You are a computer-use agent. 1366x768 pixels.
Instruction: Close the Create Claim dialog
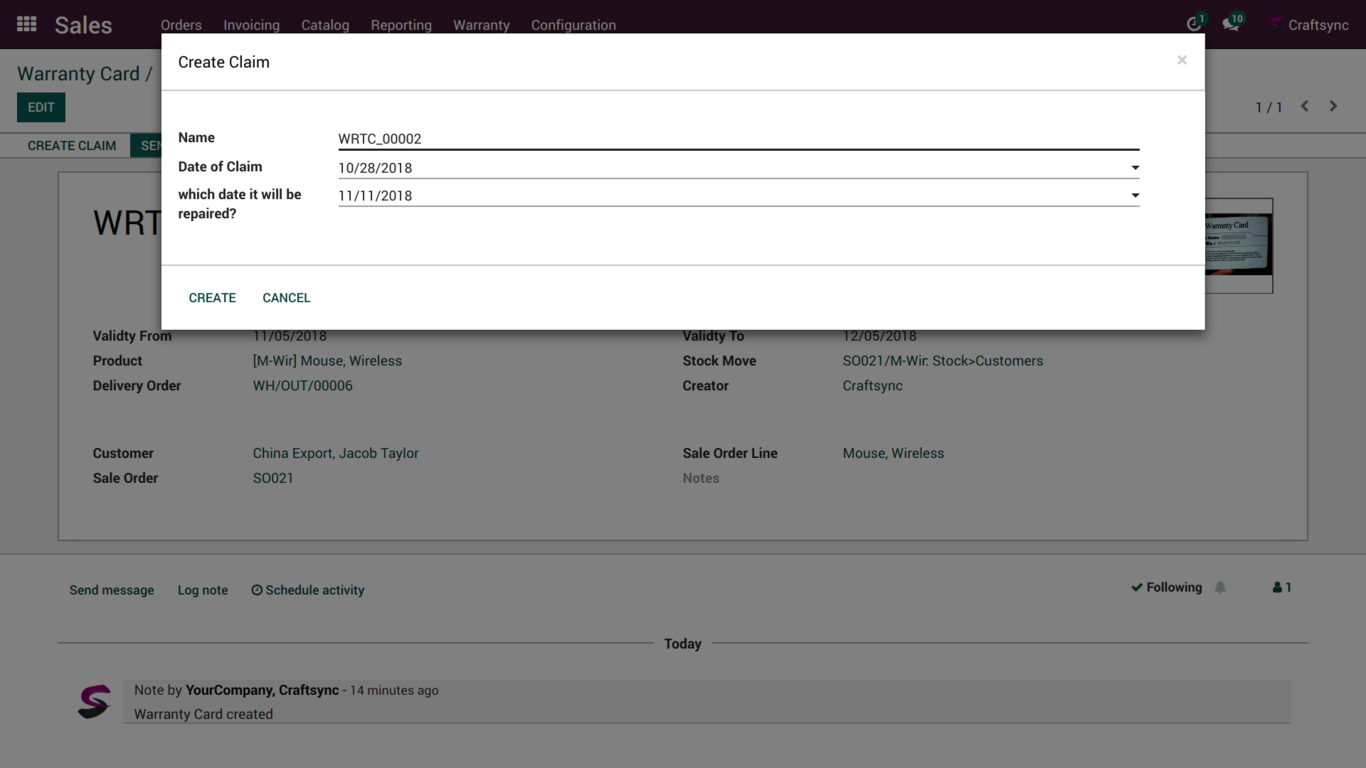point(1182,61)
